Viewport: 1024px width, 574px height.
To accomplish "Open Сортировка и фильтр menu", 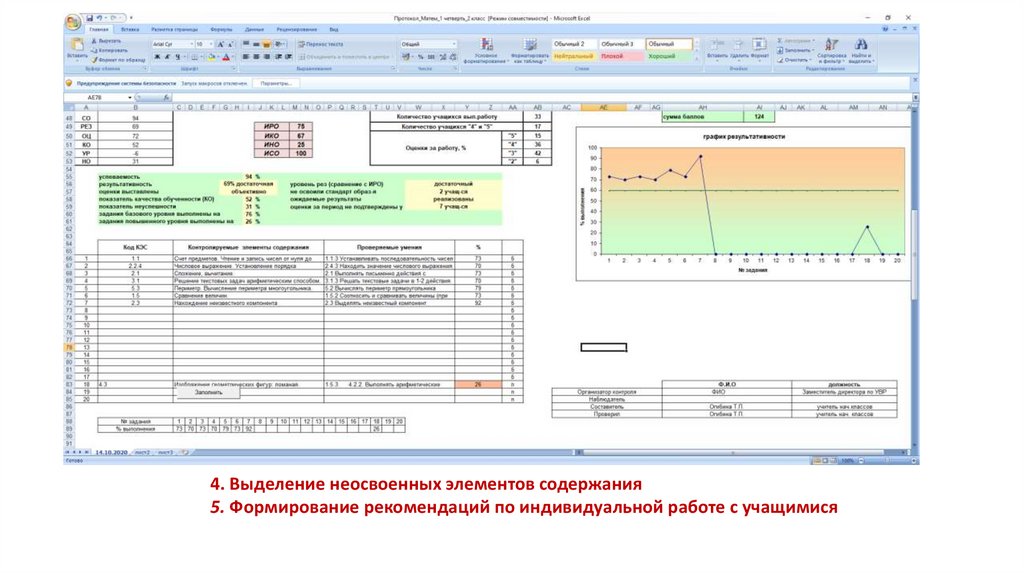I will (x=831, y=50).
